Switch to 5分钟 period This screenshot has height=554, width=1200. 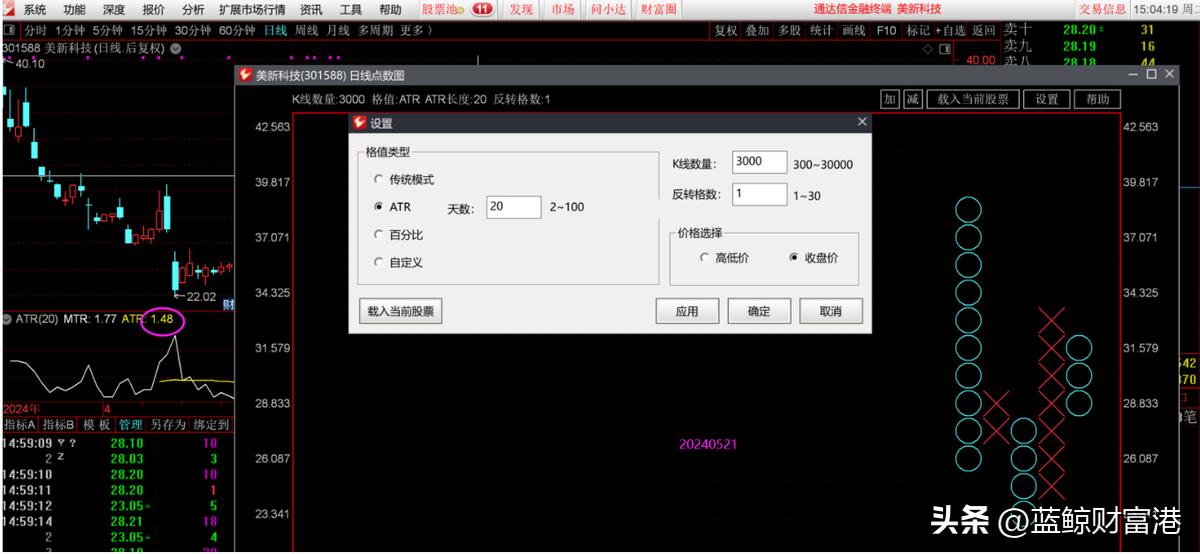tap(108, 30)
